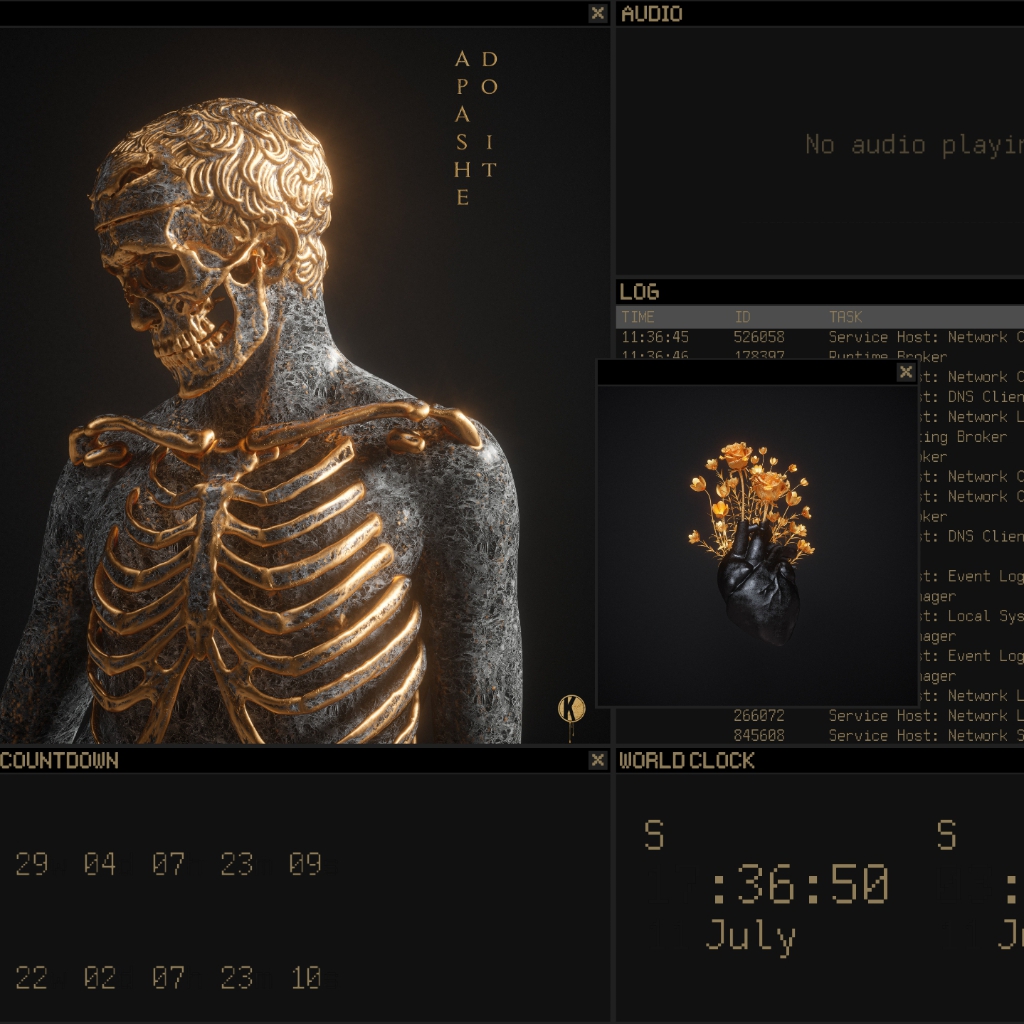Click the 10 seconds countdown value

(x=305, y=978)
